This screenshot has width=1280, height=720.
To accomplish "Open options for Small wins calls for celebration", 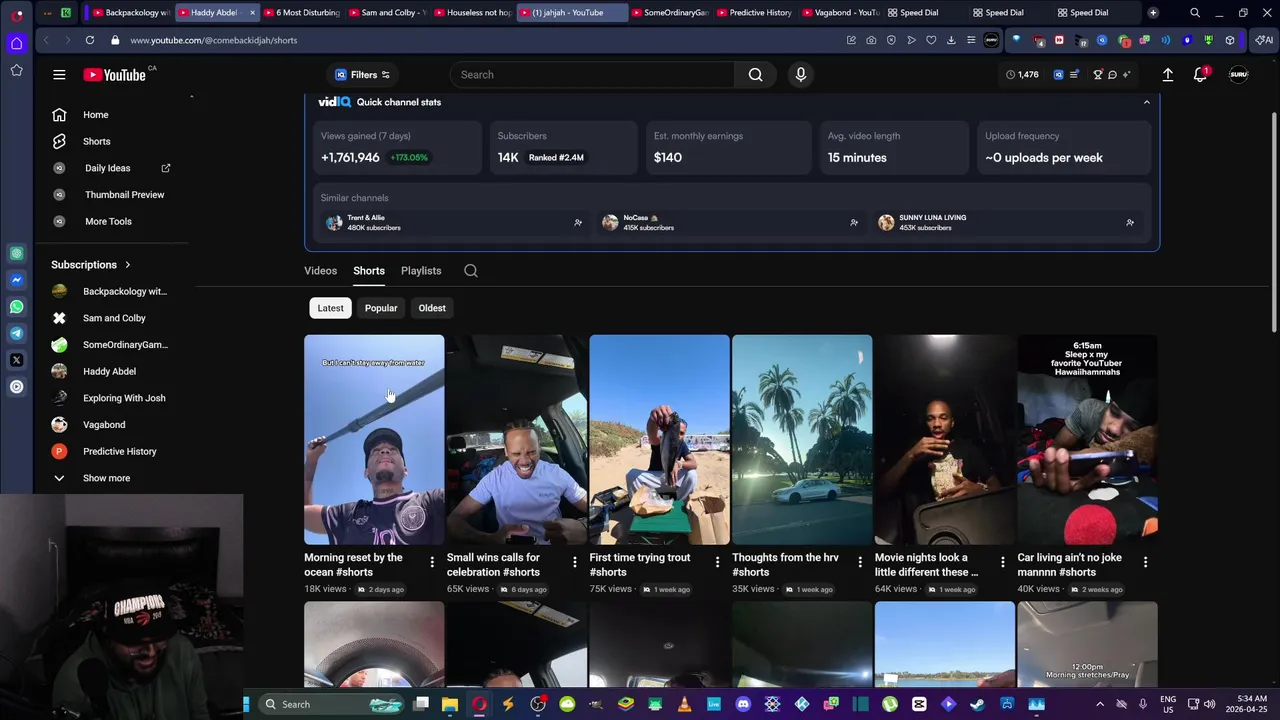I will point(574,562).
